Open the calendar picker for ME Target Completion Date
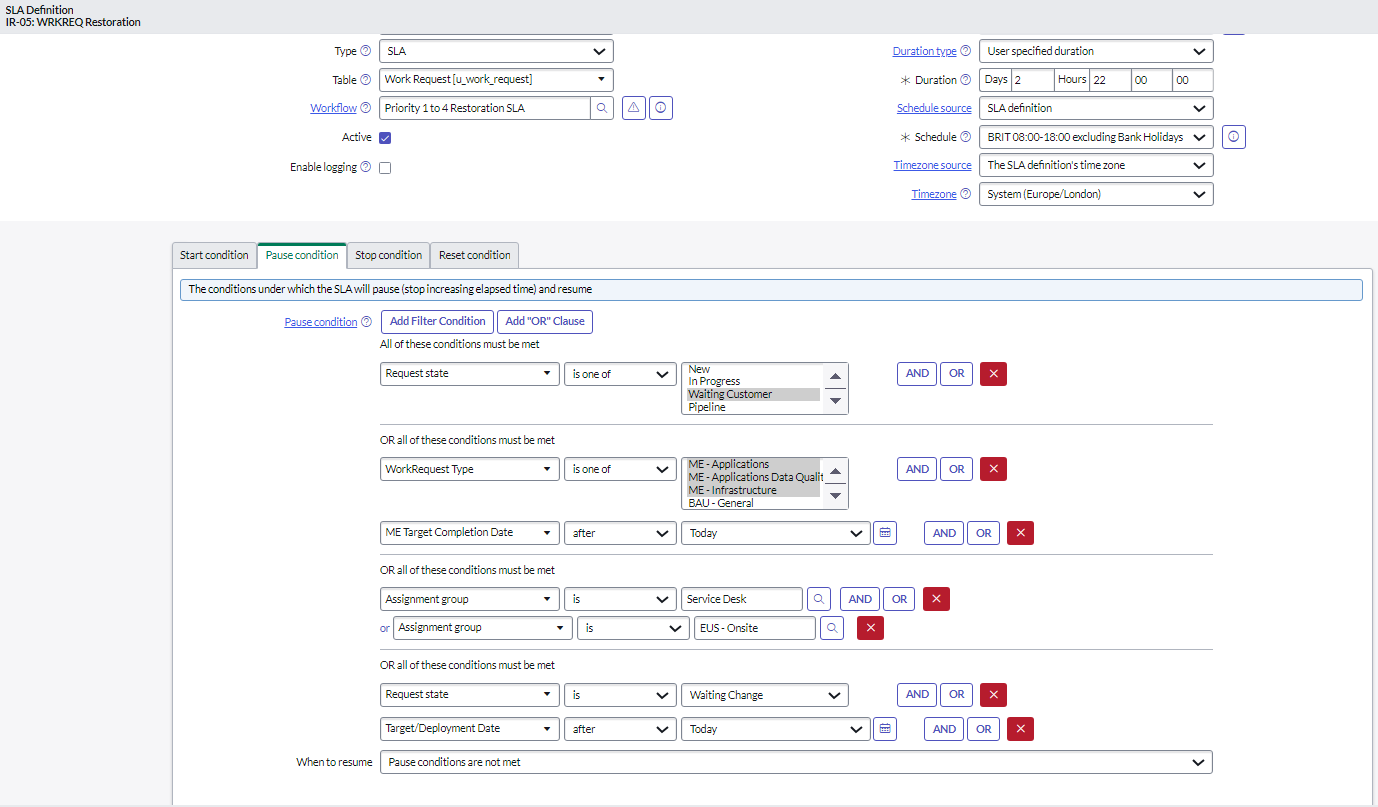 pyautogui.click(x=884, y=532)
